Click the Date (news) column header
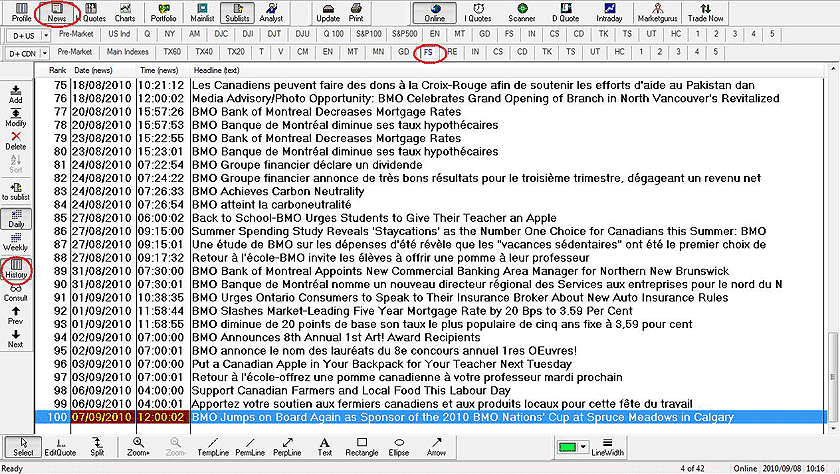 coord(93,70)
